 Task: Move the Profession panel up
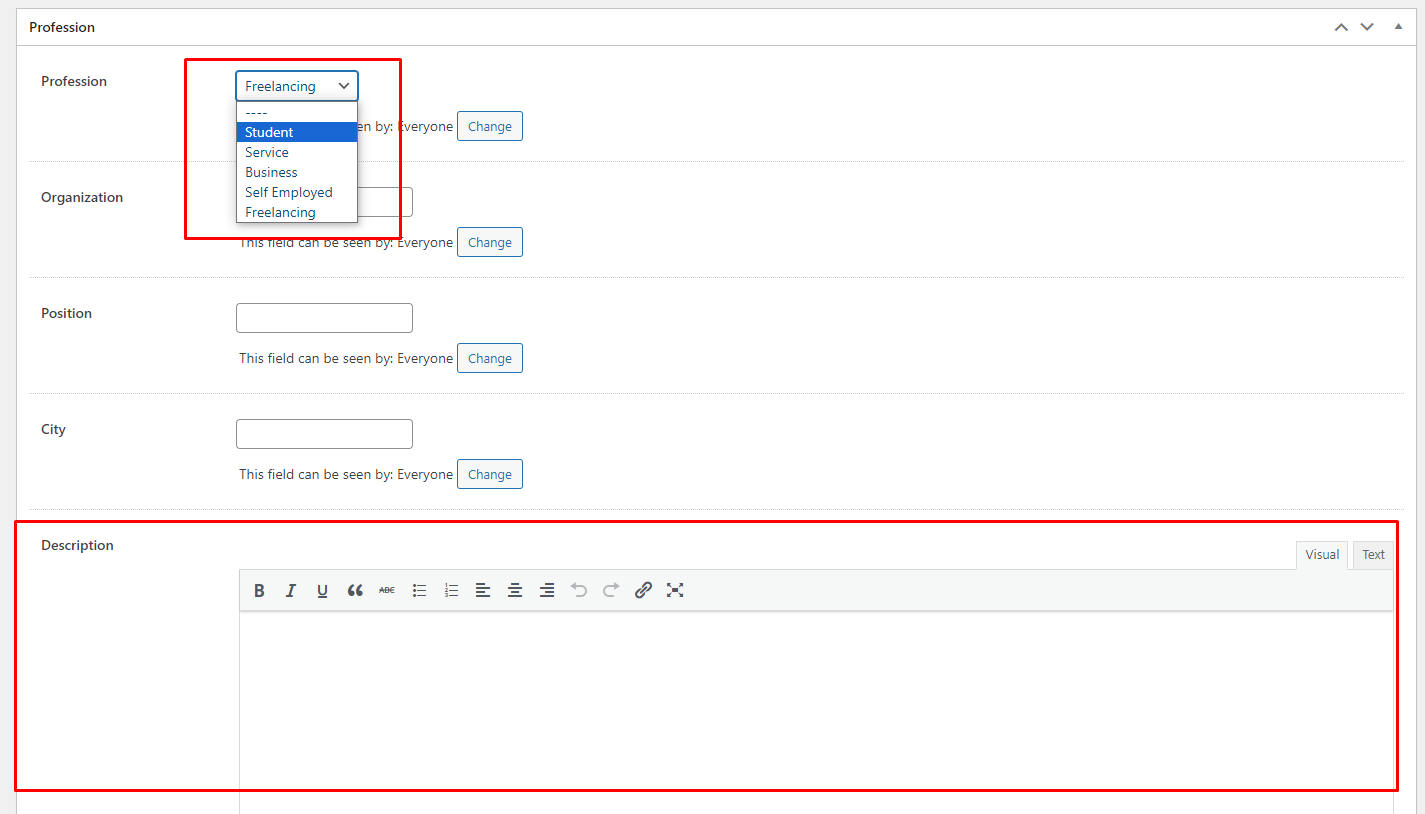(1341, 27)
